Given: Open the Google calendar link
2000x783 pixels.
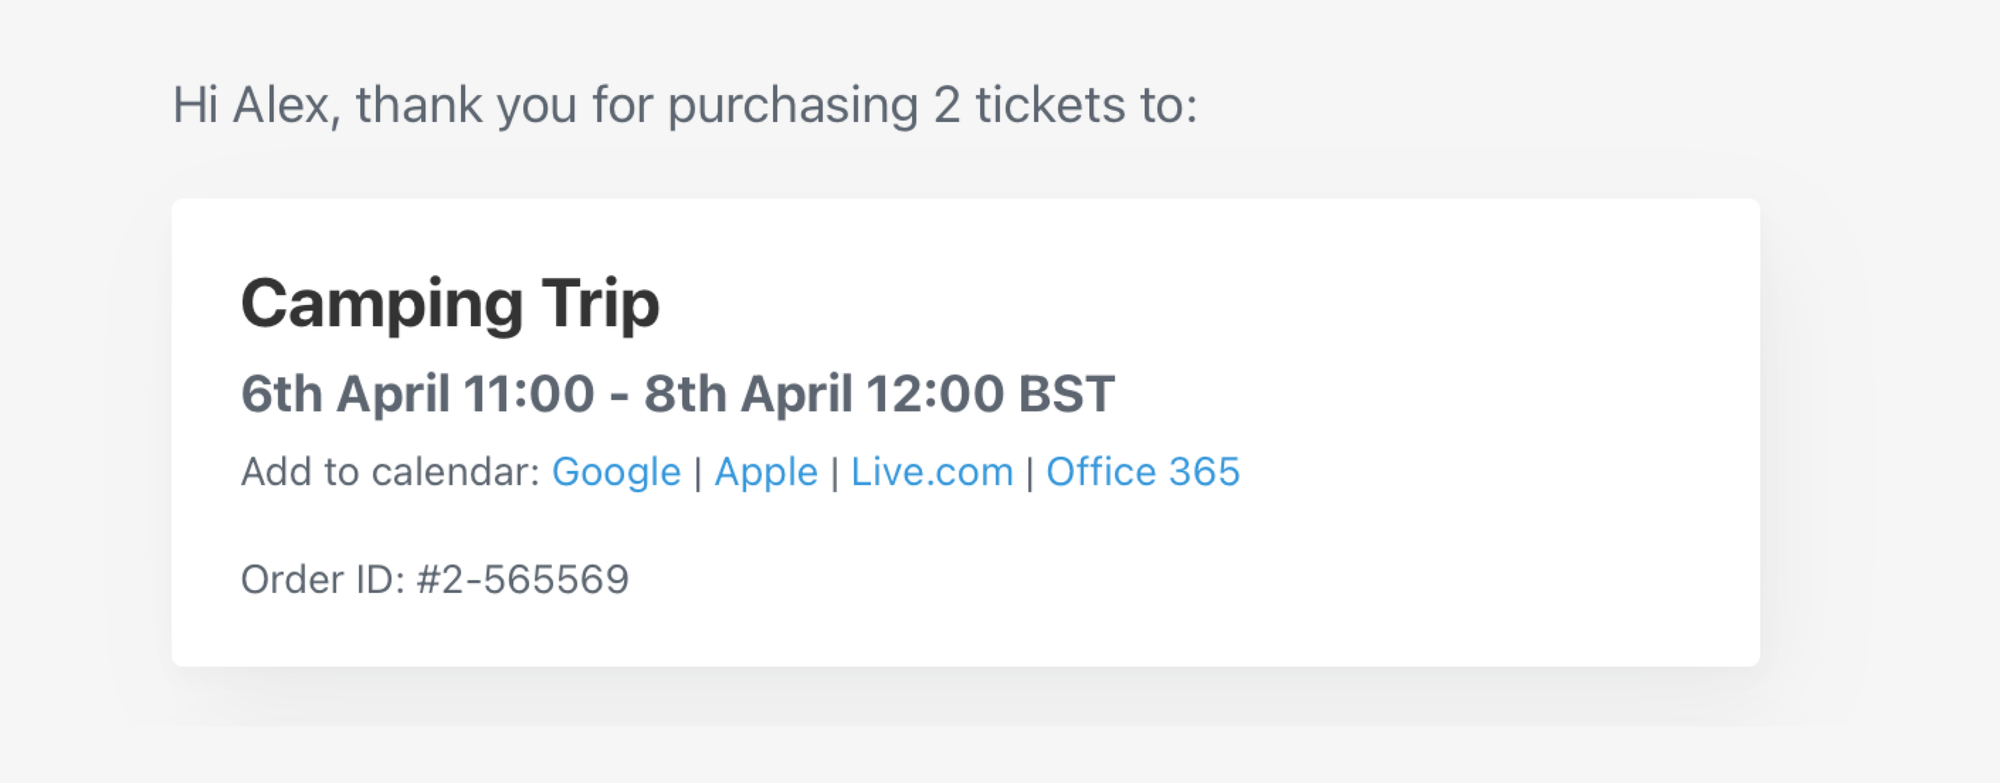Looking at the screenshot, I should pyautogui.click(x=616, y=472).
